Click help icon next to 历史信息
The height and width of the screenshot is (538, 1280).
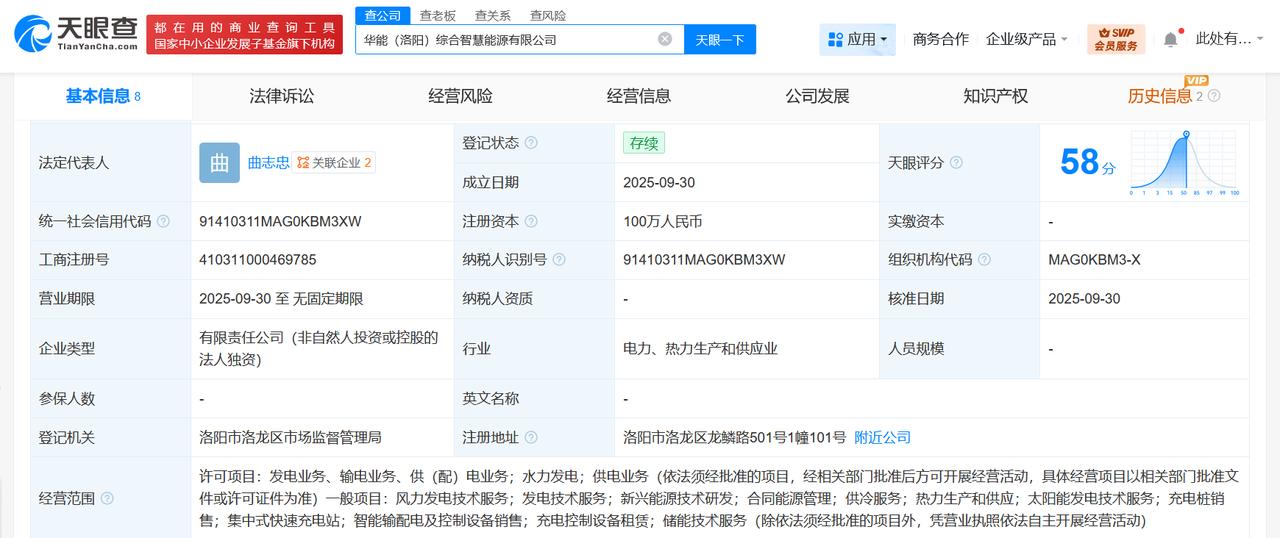click(1214, 96)
